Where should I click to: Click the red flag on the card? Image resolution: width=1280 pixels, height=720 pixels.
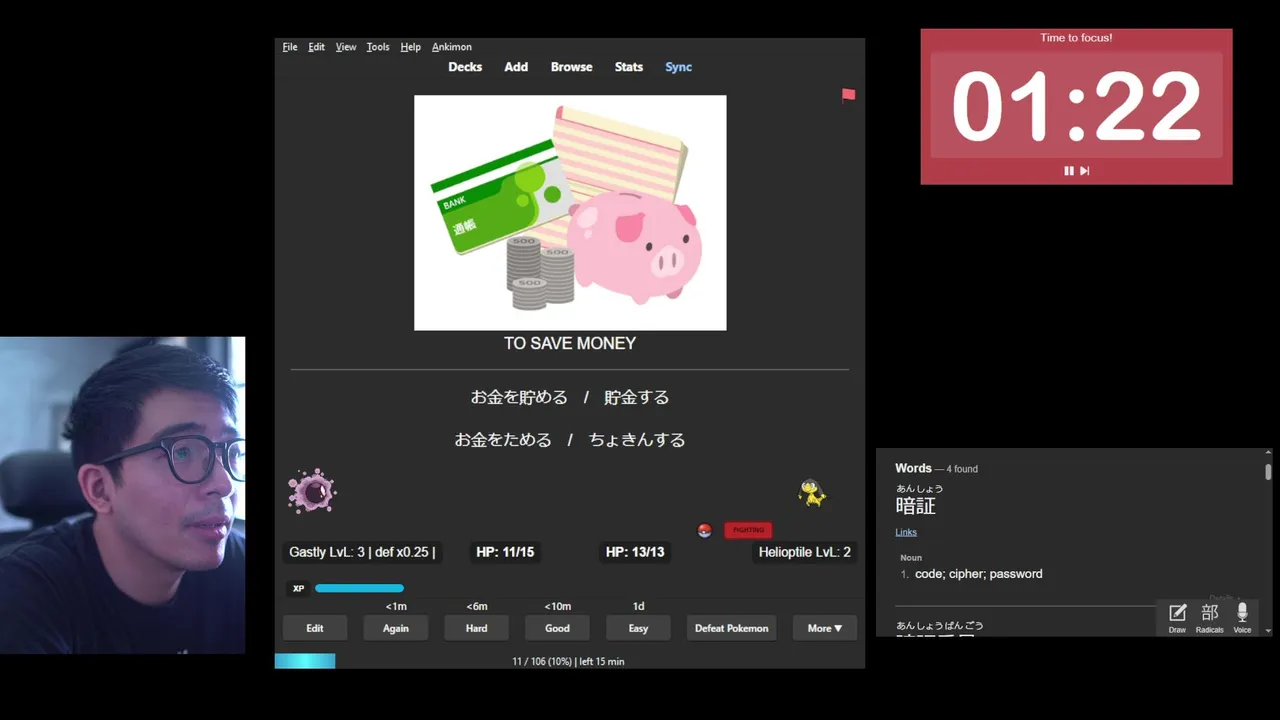[848, 95]
